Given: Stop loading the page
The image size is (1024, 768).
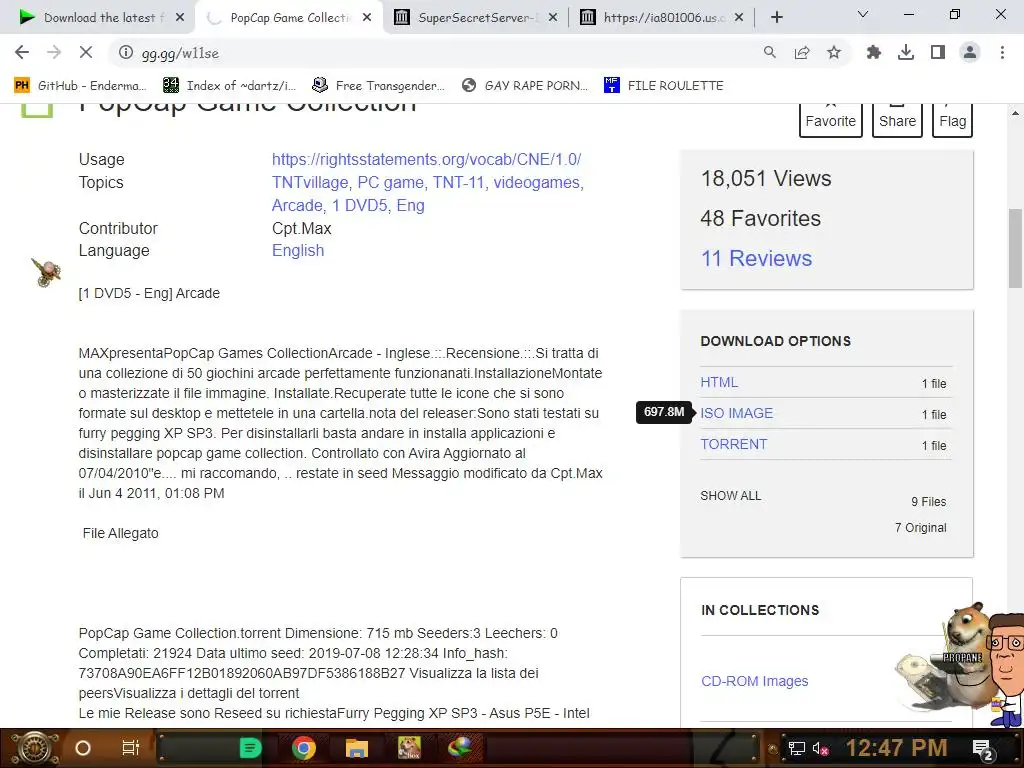Looking at the screenshot, I should pos(86,53).
